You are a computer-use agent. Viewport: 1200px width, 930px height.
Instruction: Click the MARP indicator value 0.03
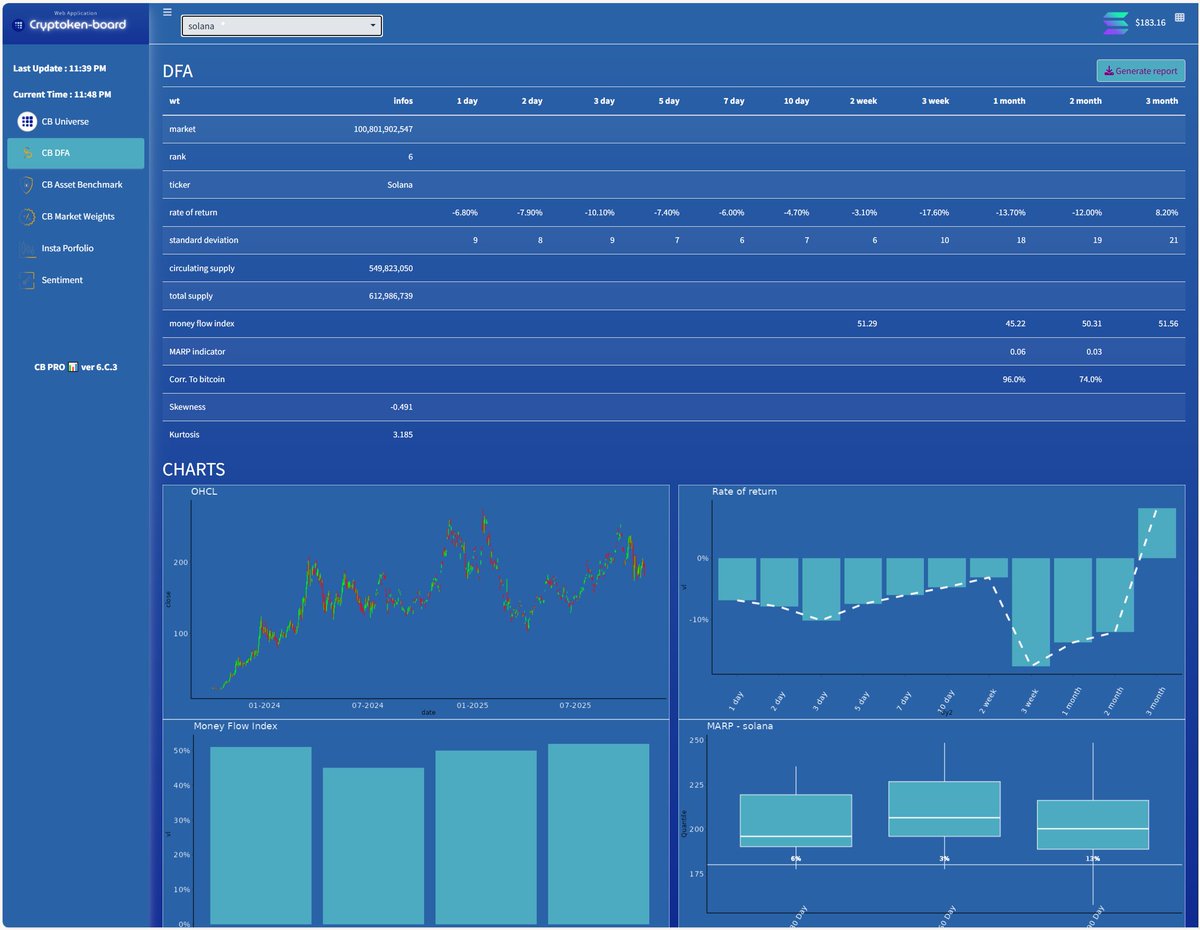pos(1094,352)
